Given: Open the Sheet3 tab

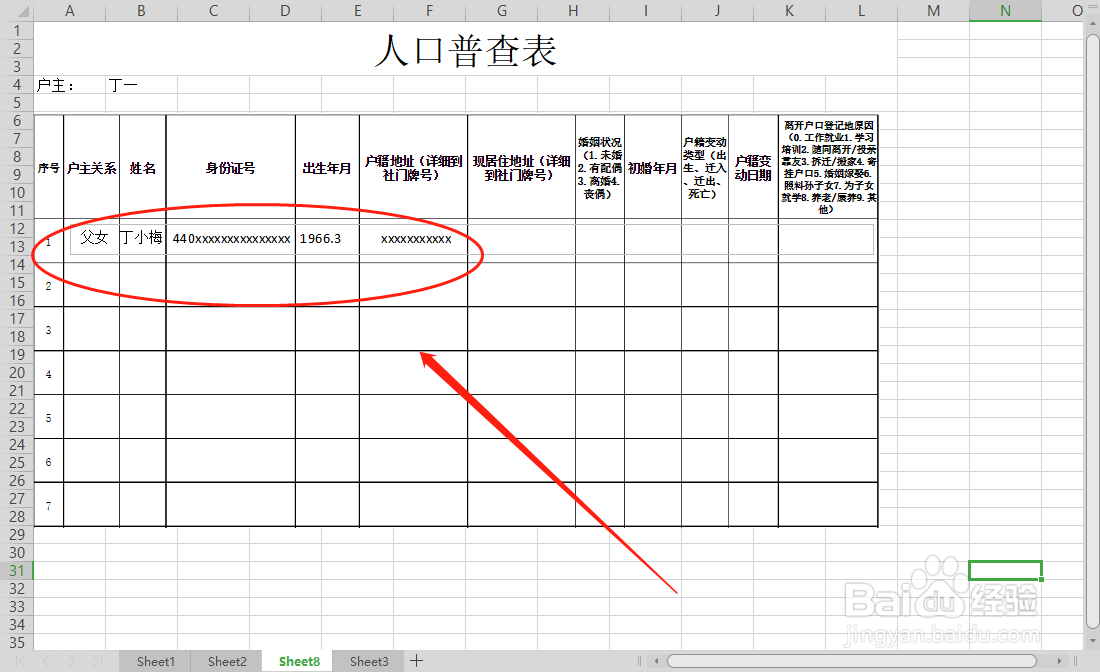Looking at the screenshot, I should 368,661.
